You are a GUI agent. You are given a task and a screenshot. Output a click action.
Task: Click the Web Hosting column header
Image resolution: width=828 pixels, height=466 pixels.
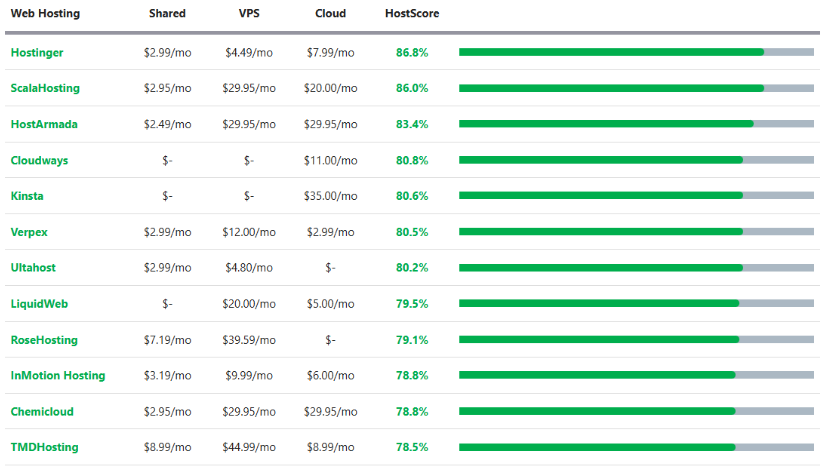click(45, 14)
